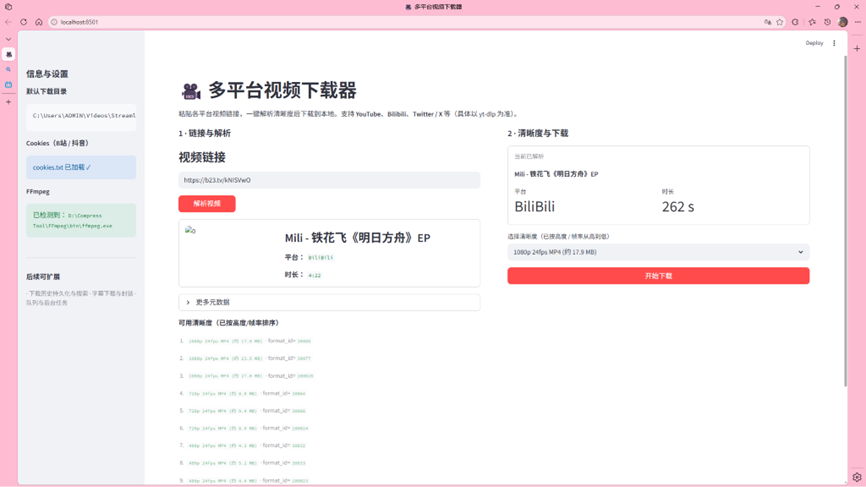Bookmark this page with the star icon

[780, 22]
